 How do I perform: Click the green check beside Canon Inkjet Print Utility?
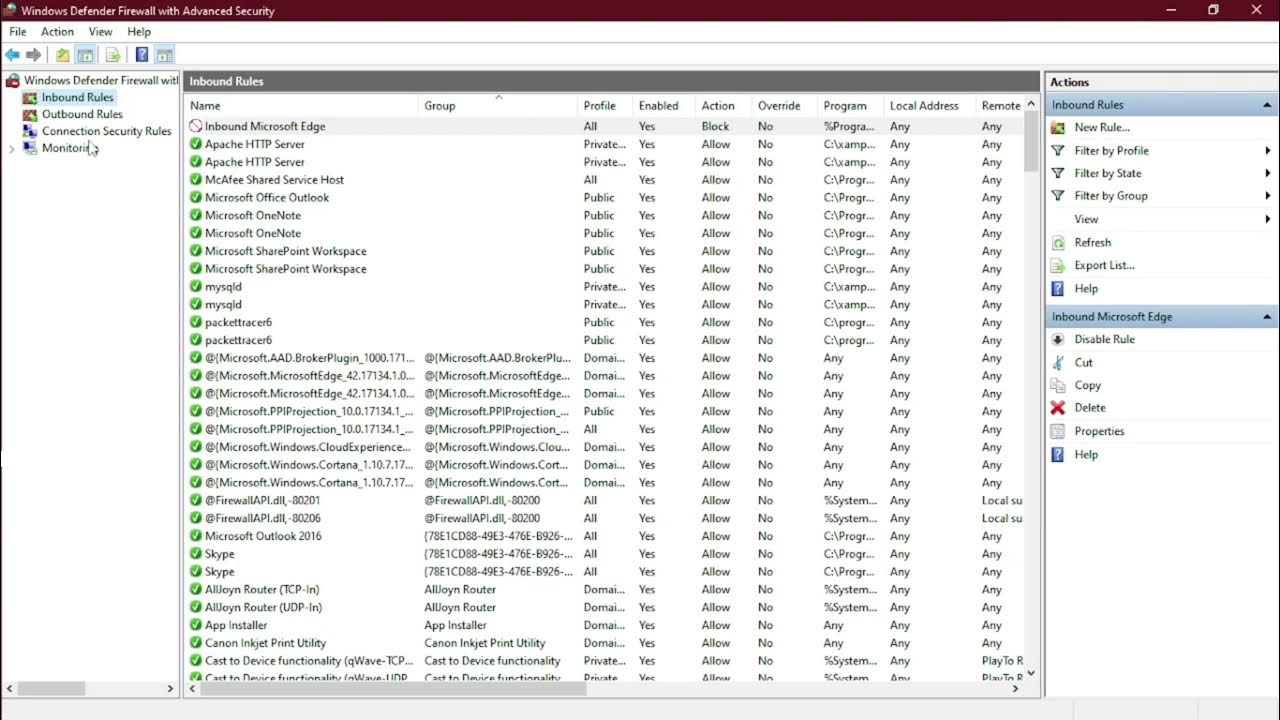[x=196, y=643]
